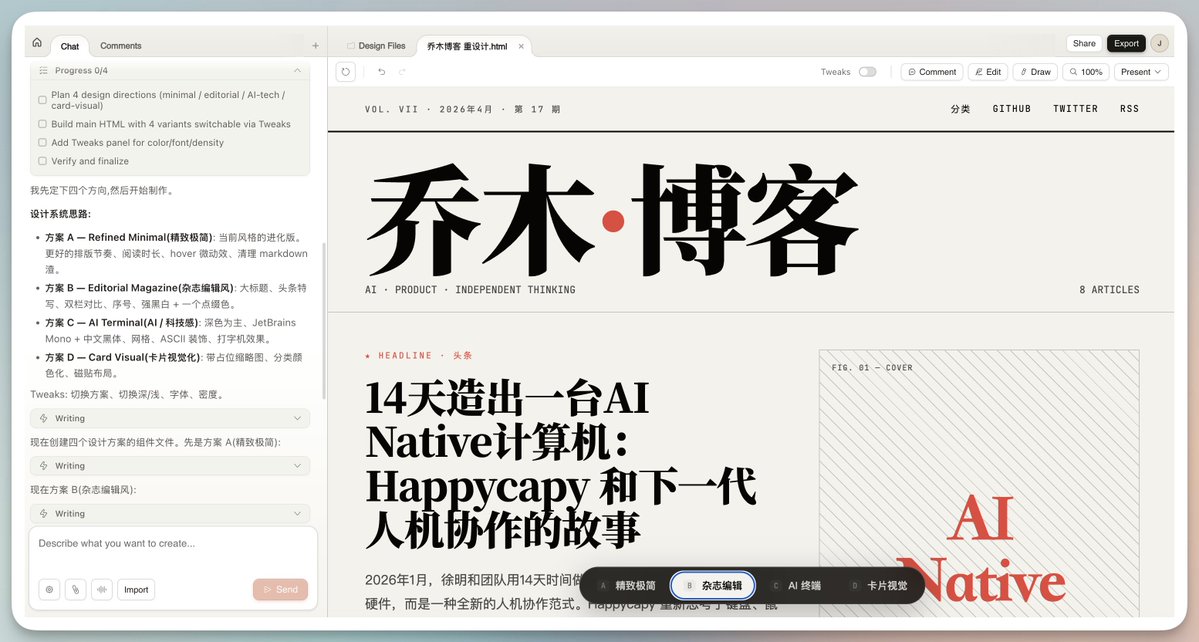Redo the last change

pyautogui.click(x=402, y=72)
